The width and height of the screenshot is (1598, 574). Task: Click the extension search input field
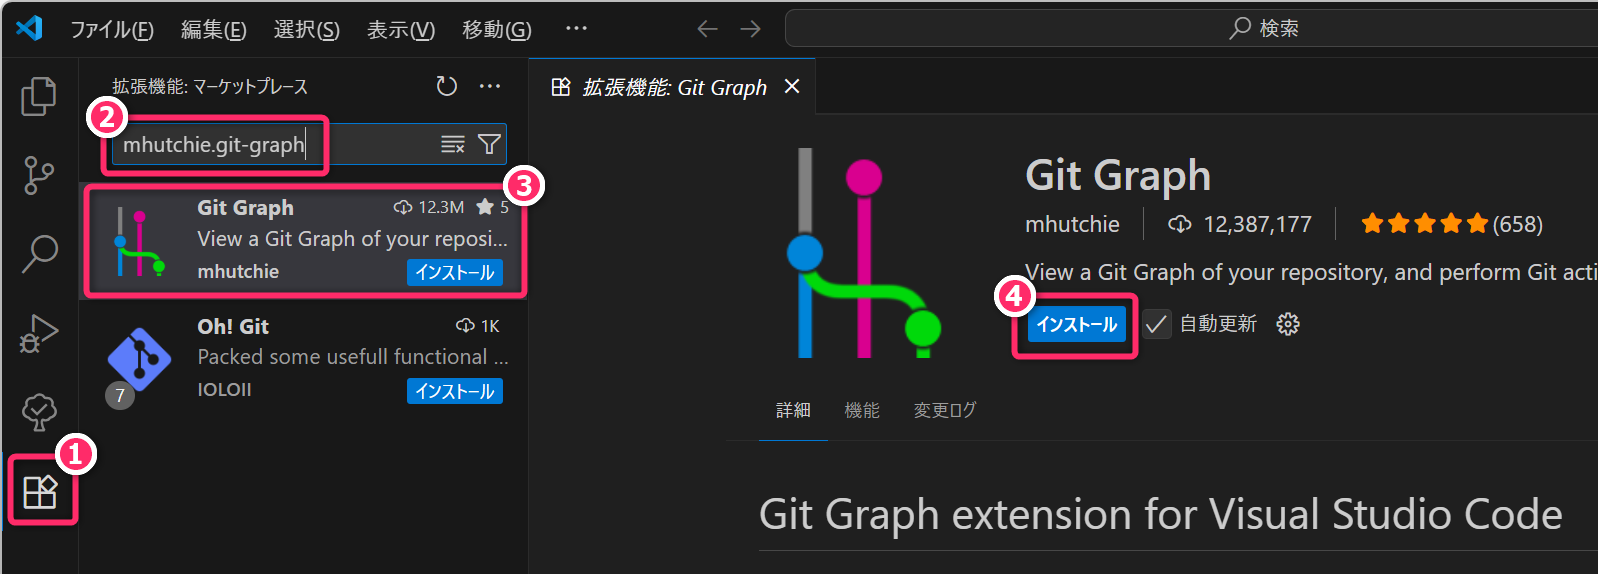pyautogui.click(x=270, y=145)
